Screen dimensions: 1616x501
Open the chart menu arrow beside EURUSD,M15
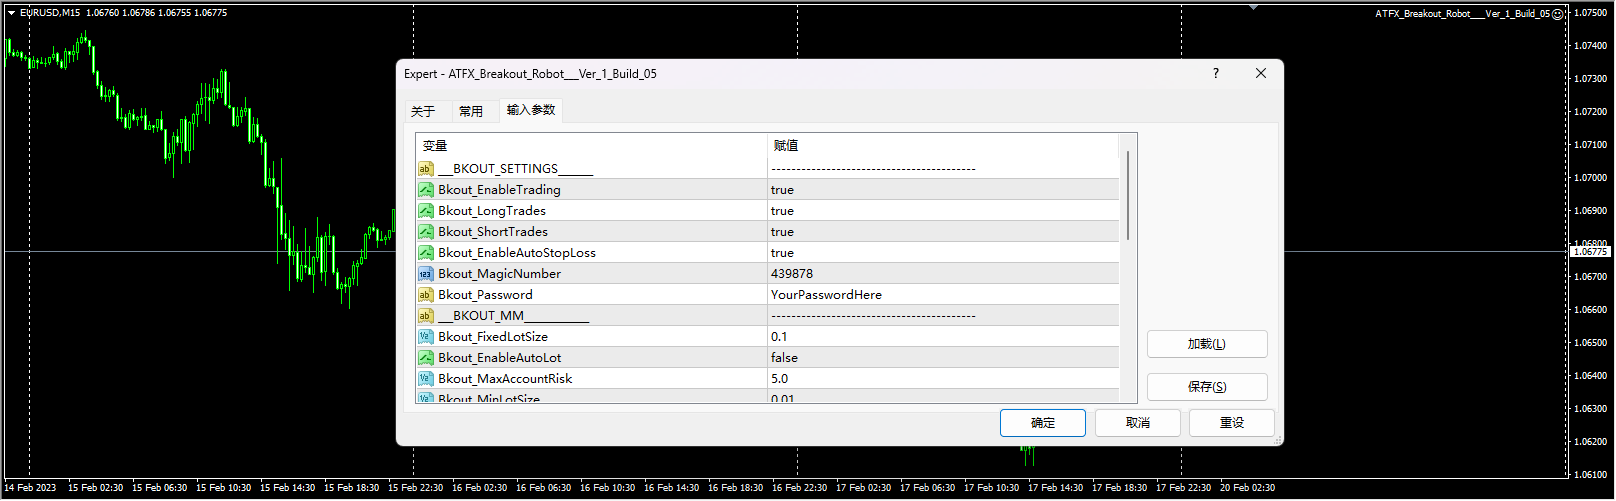tap(11, 13)
